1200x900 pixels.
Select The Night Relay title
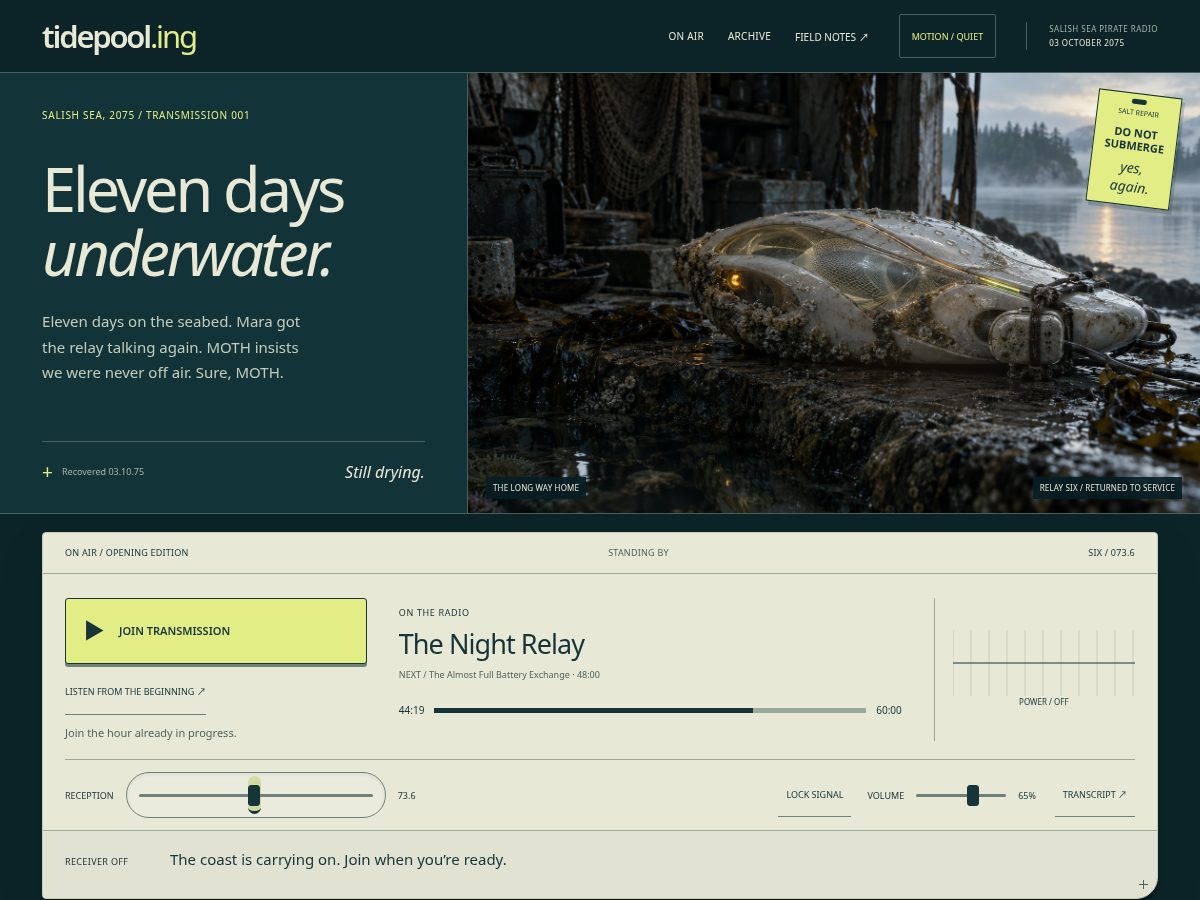(492, 644)
